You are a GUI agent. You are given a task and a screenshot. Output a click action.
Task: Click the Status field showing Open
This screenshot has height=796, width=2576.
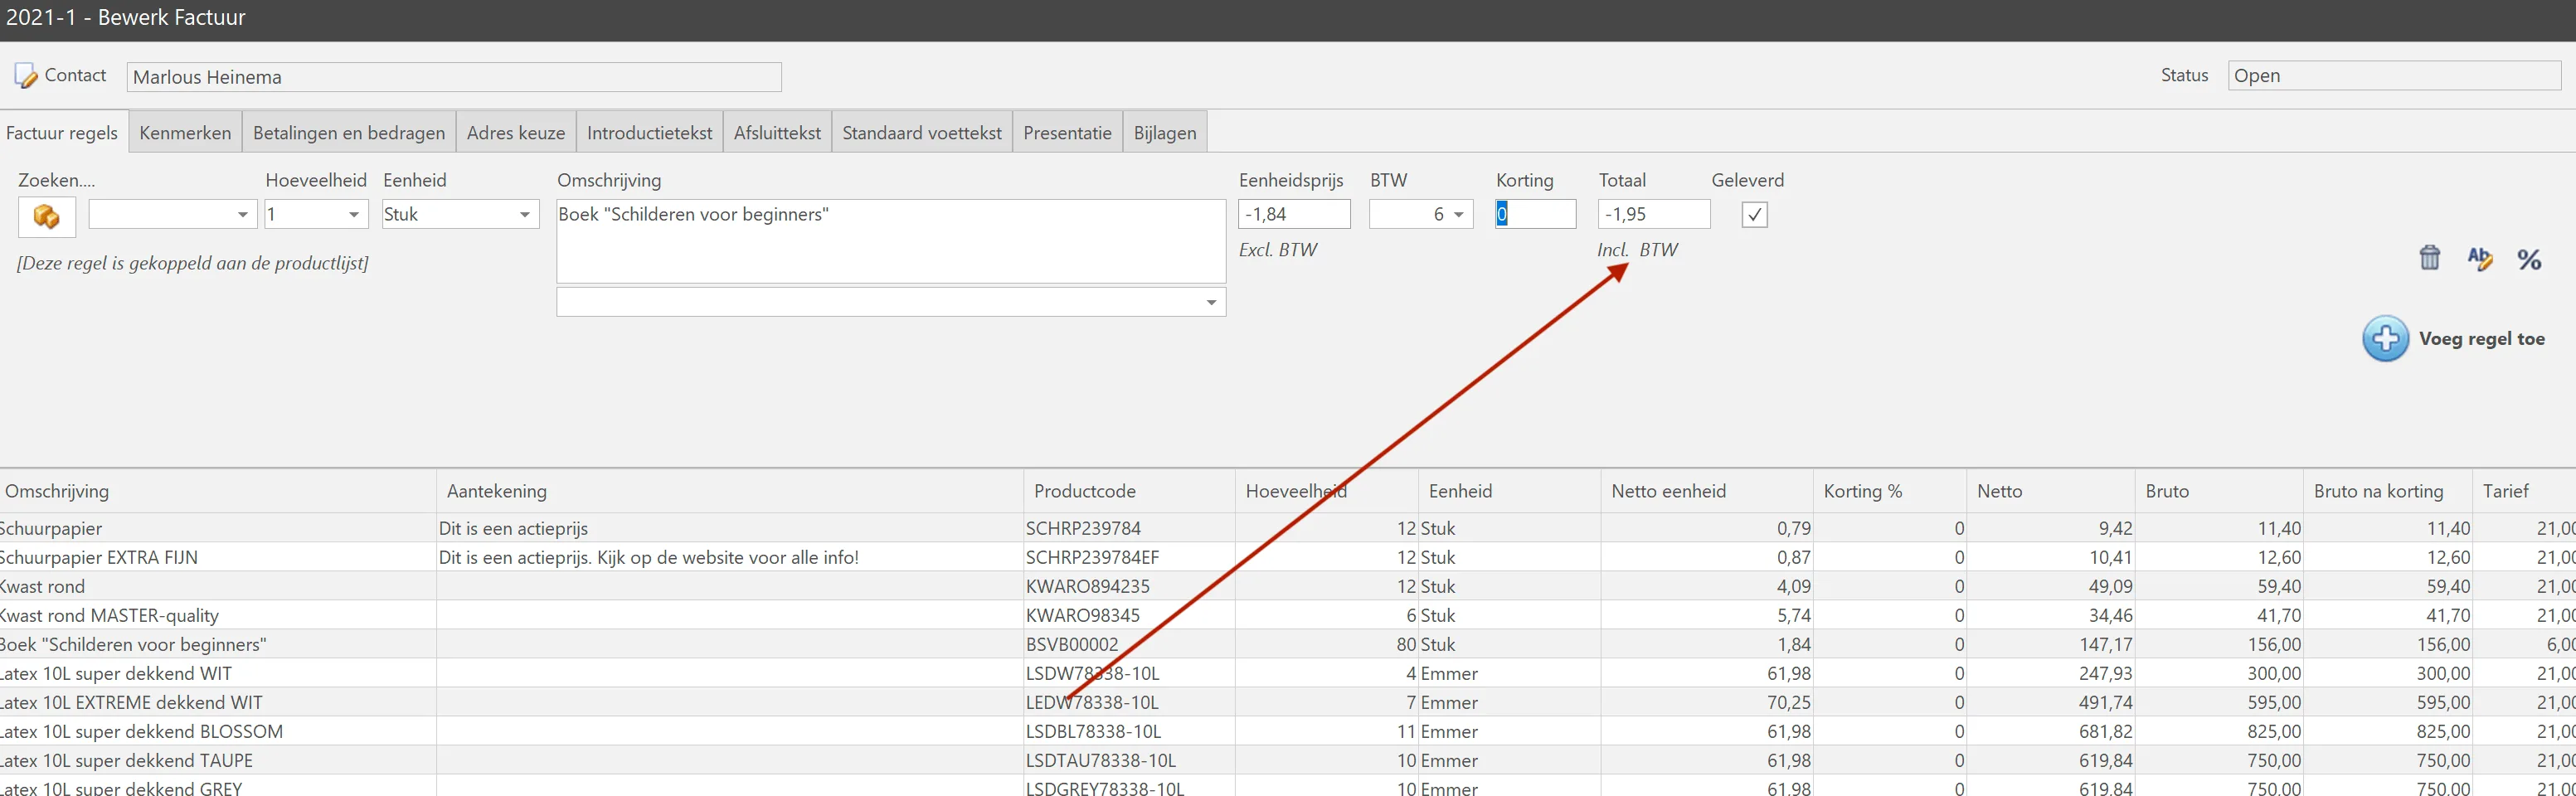(2394, 76)
